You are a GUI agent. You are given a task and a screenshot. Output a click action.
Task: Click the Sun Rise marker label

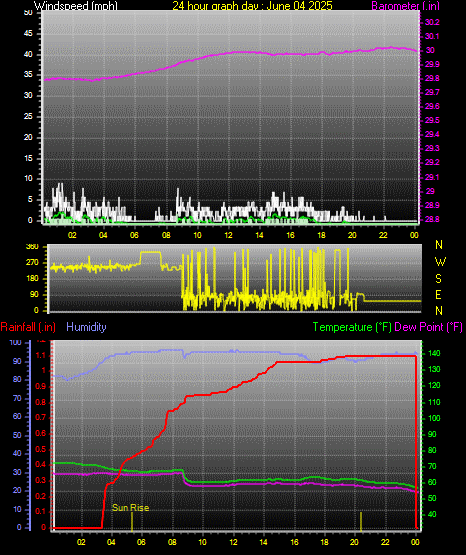click(131, 508)
